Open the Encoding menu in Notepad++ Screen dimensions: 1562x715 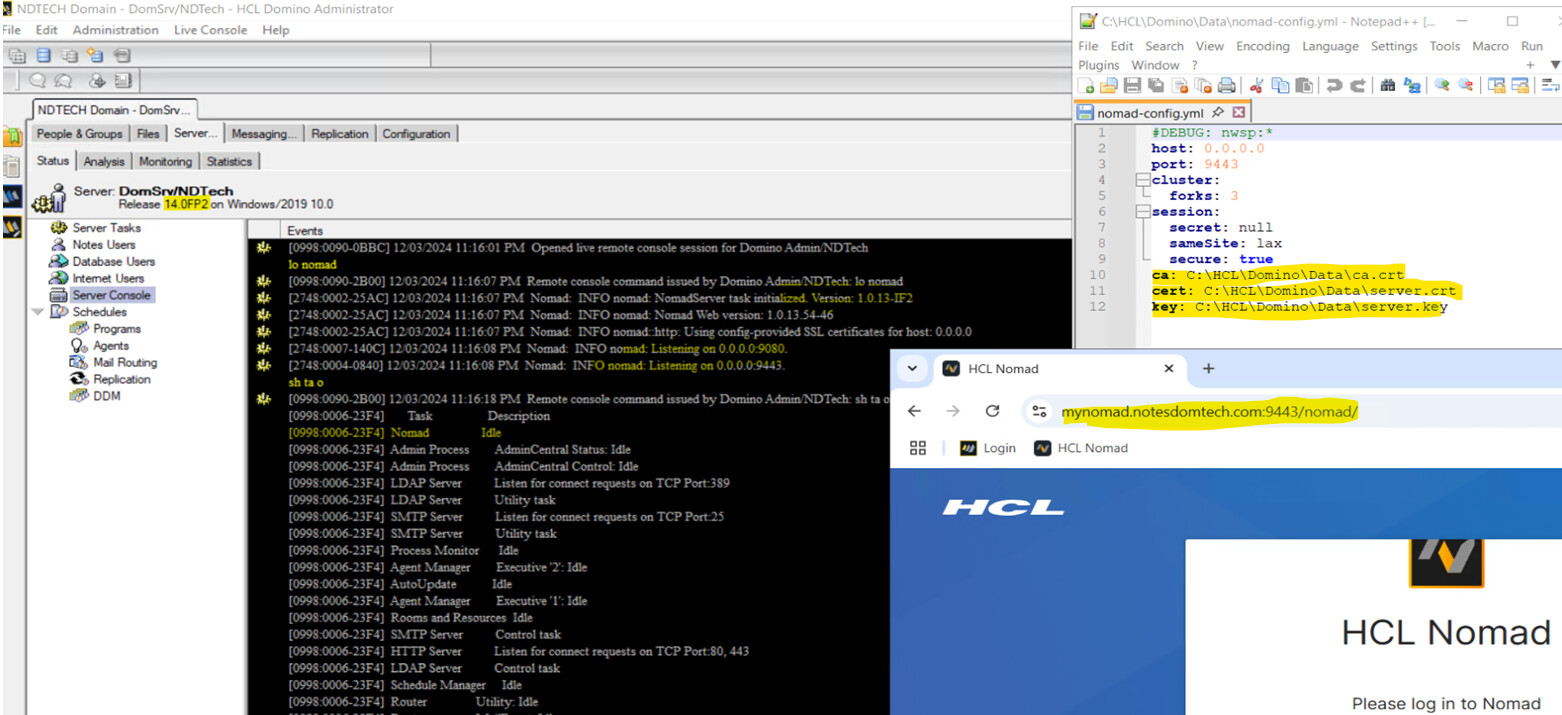point(1262,46)
